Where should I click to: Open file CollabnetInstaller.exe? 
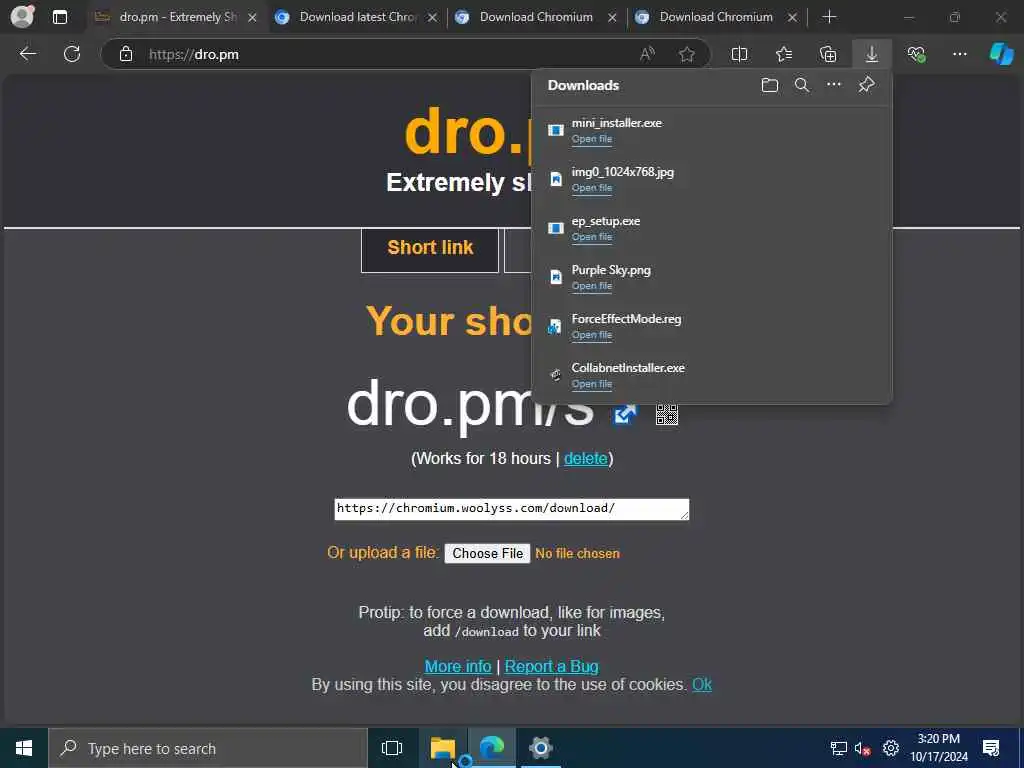point(592,383)
